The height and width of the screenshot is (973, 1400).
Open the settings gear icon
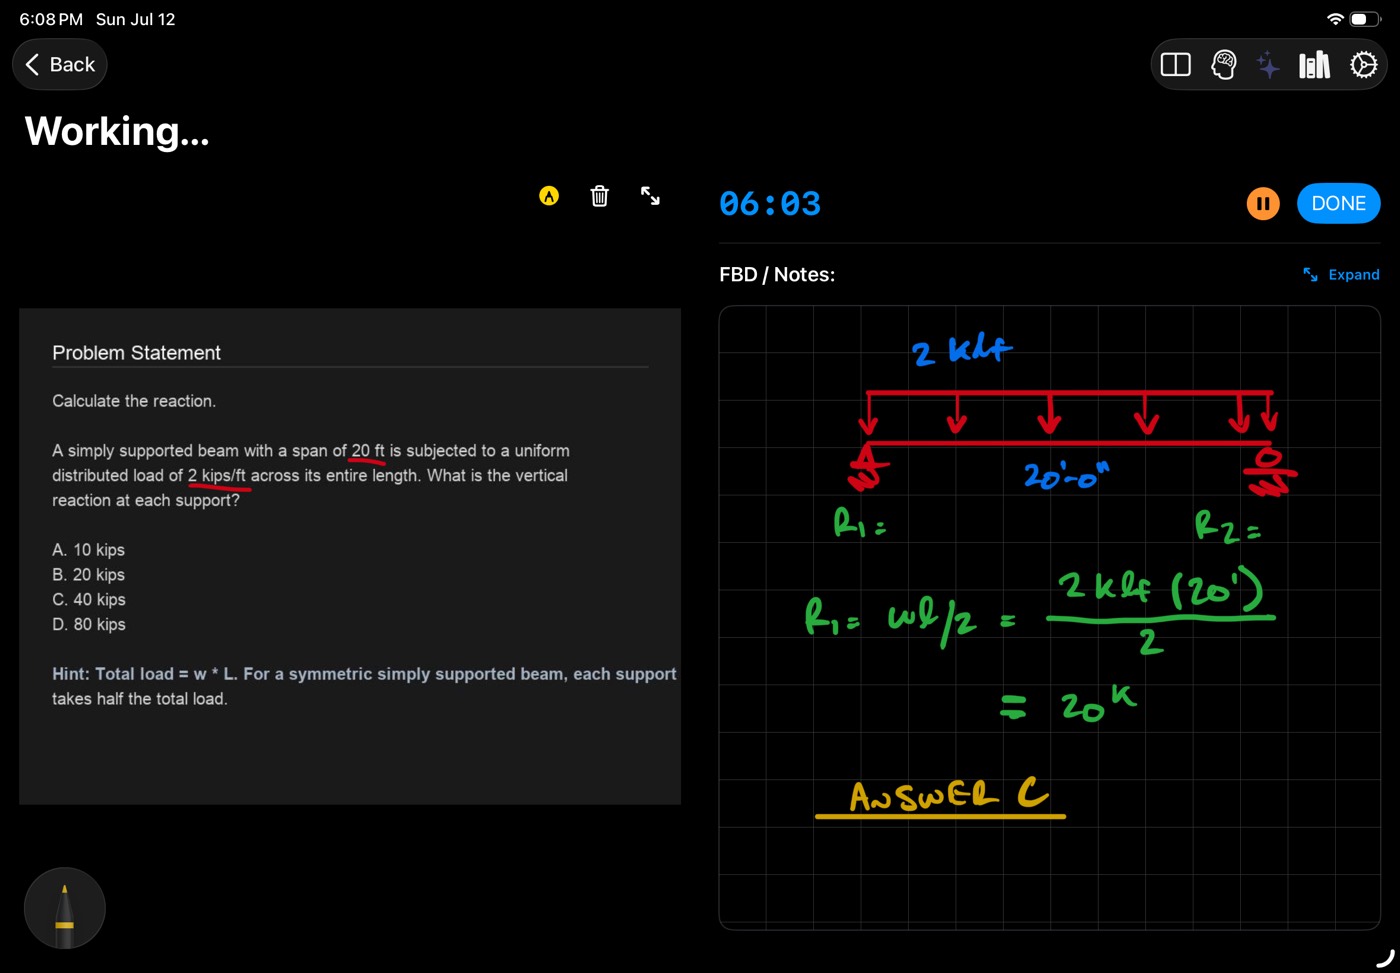point(1363,65)
